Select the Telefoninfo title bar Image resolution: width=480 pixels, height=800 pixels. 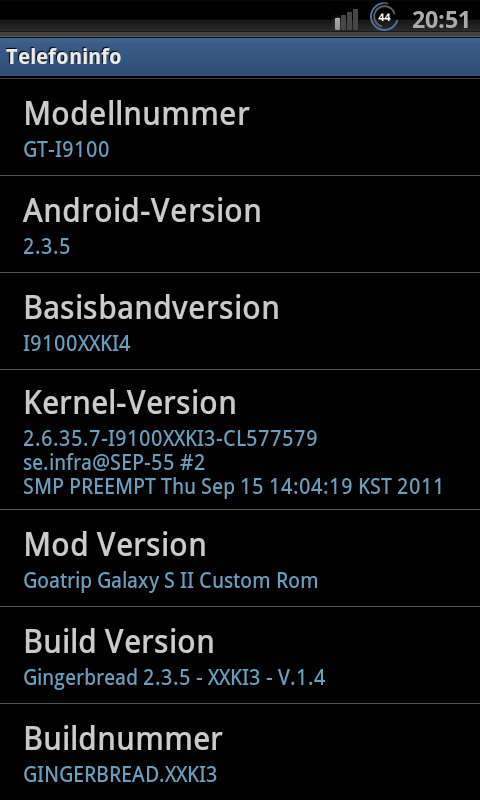point(240,56)
